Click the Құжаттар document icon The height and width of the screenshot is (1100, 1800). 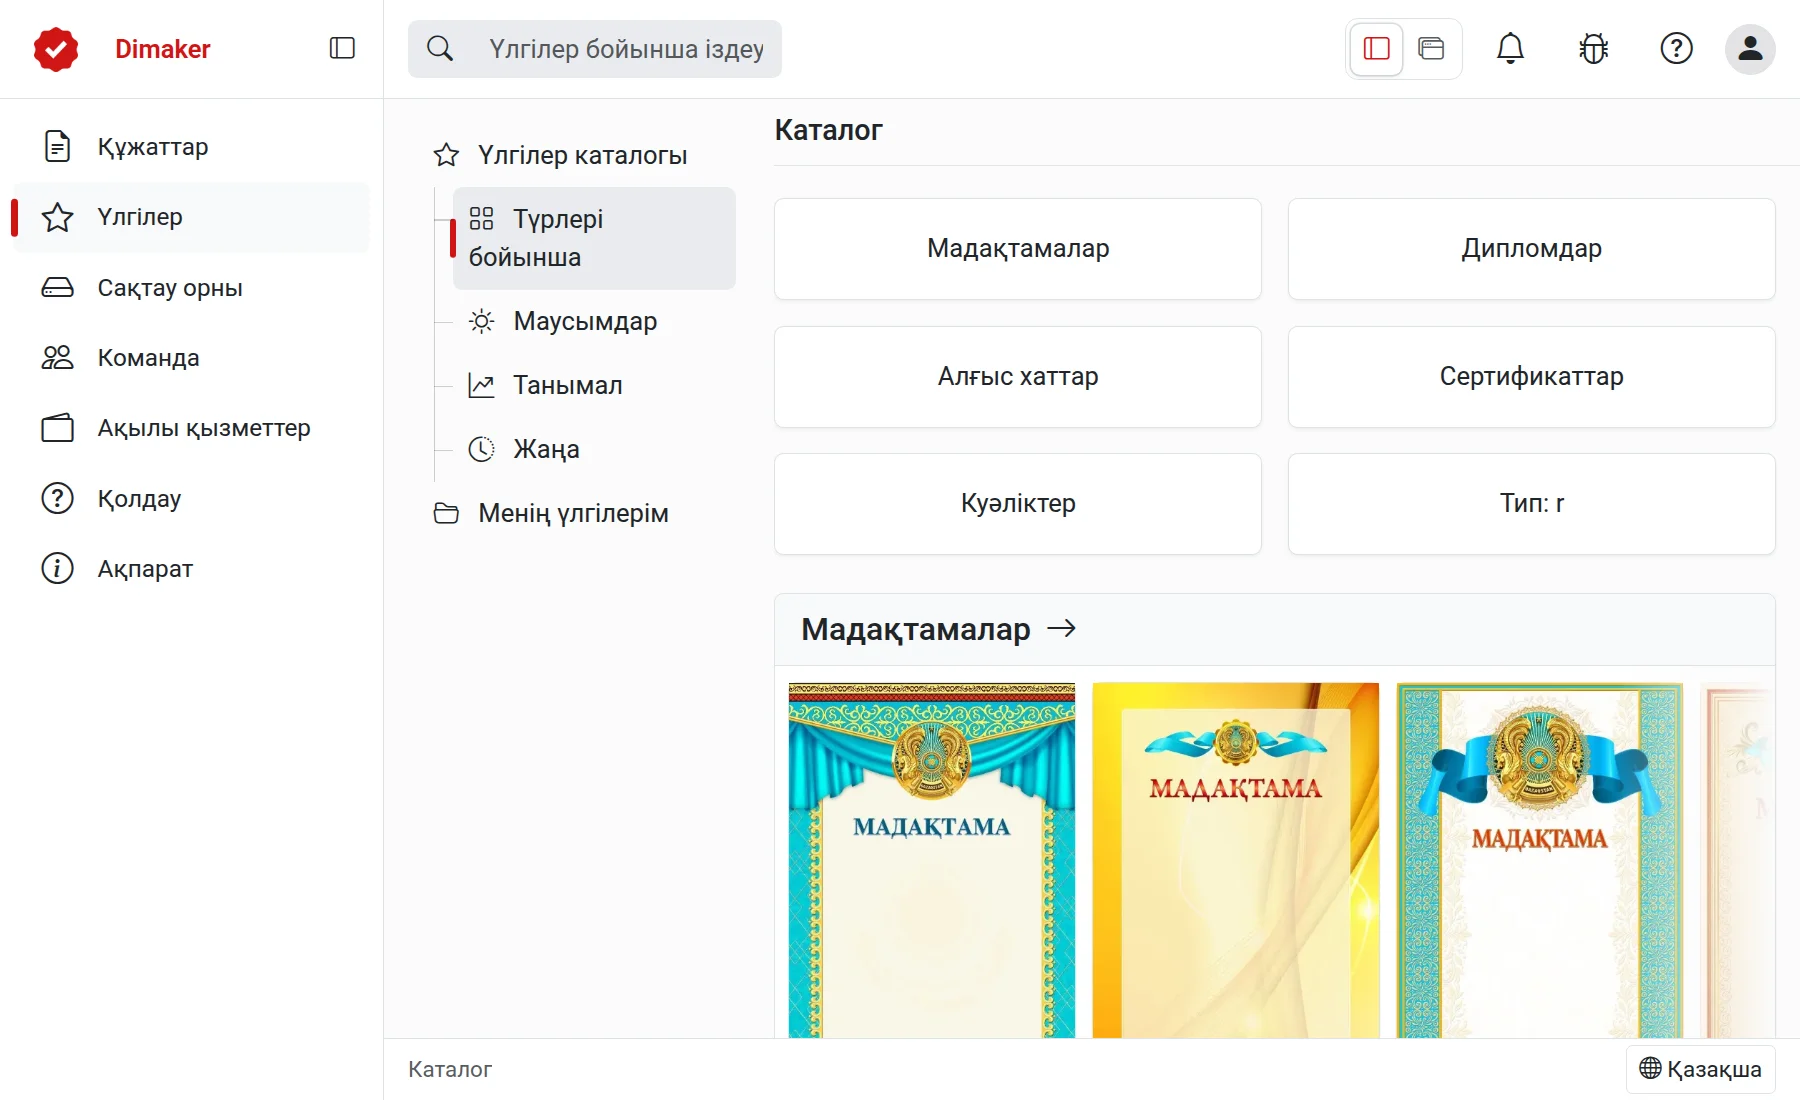pyautogui.click(x=58, y=146)
